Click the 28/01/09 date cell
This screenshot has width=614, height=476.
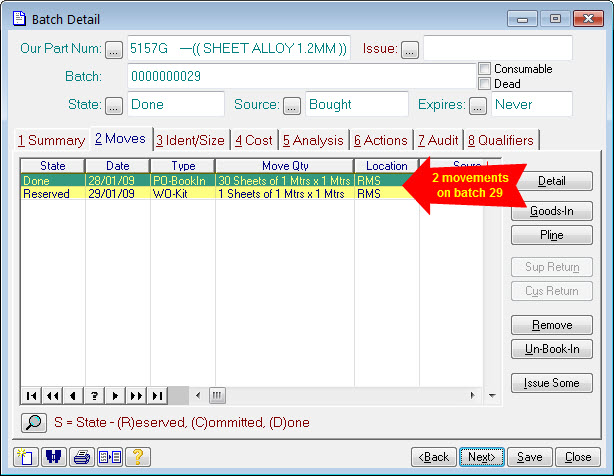point(117,180)
